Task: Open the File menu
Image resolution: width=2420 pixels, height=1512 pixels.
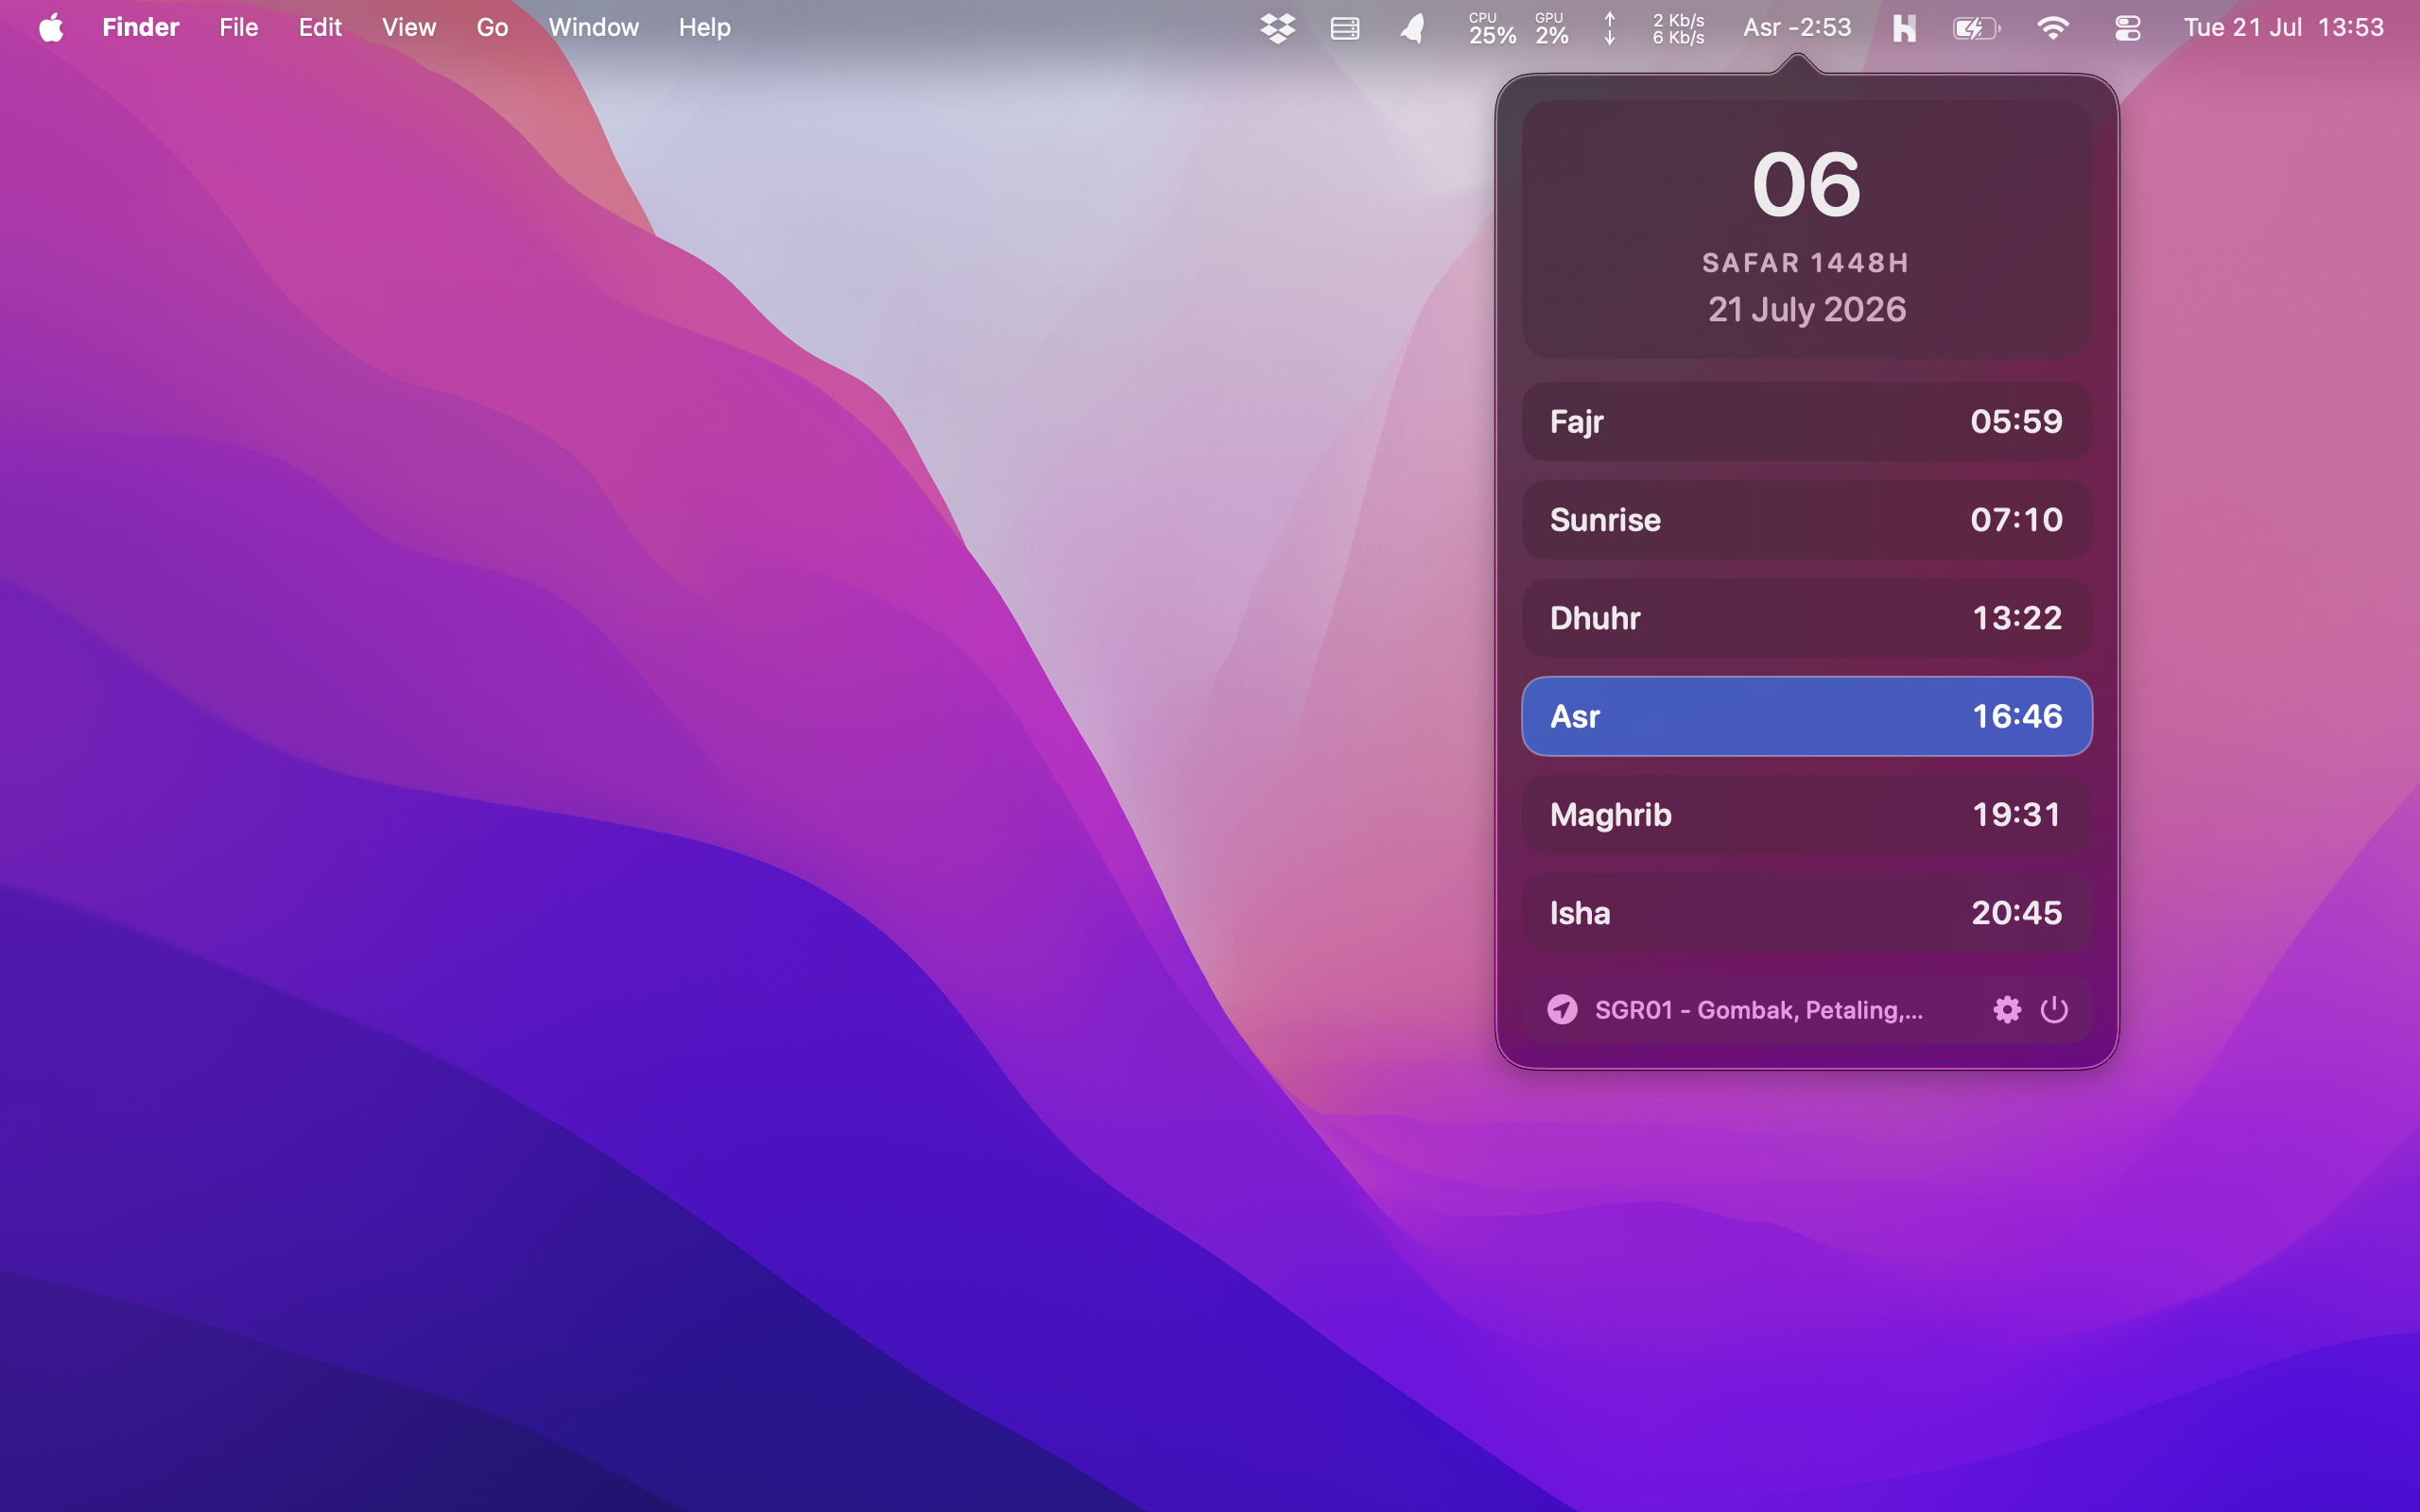Action: tap(238, 27)
